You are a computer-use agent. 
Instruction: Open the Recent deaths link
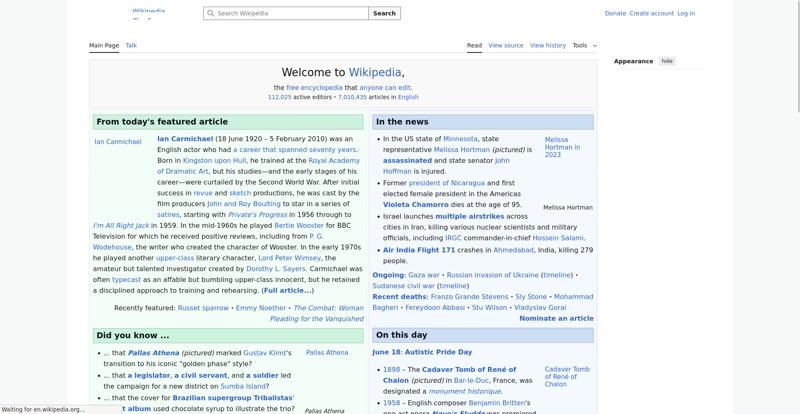coord(399,297)
